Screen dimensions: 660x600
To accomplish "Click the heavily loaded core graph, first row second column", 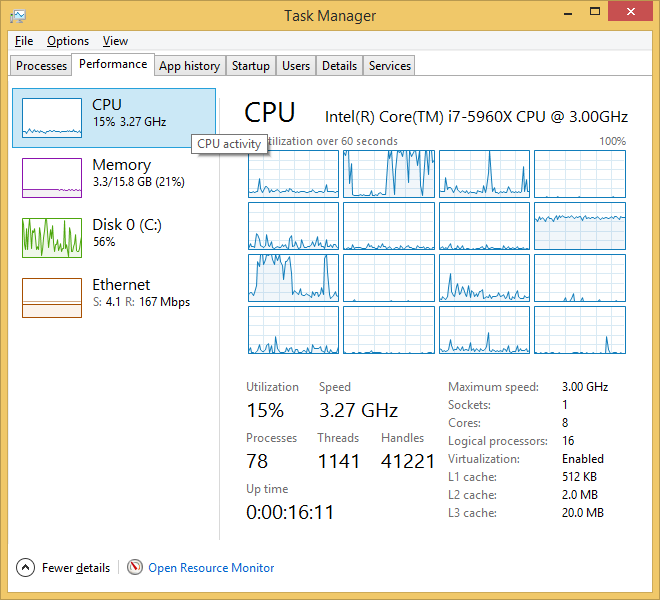I will (389, 174).
